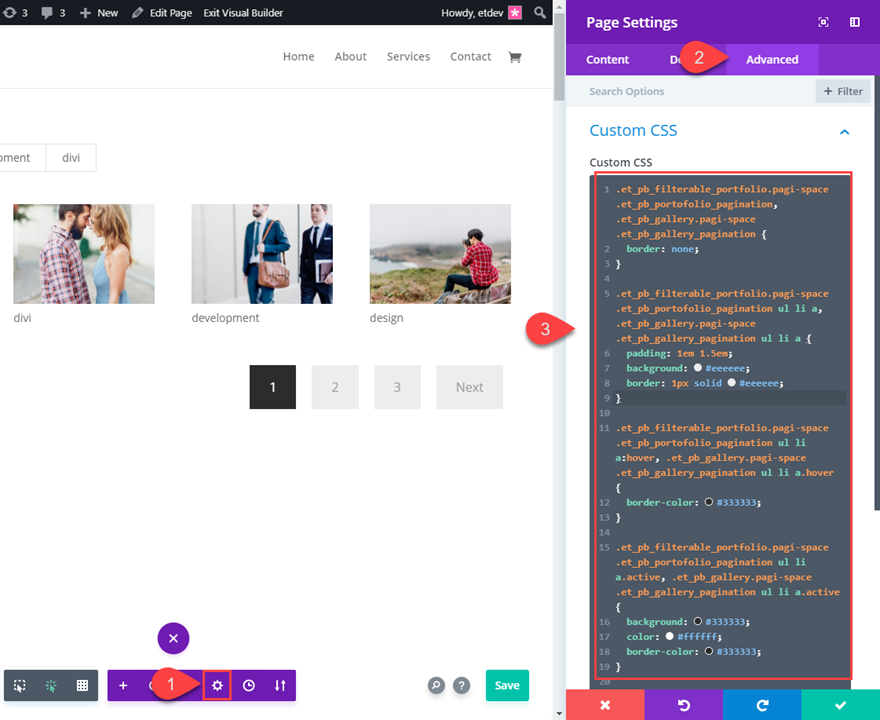This screenshot has width=880, height=720.
Task: Collapse the Custom CSS section chevron
Action: (844, 131)
